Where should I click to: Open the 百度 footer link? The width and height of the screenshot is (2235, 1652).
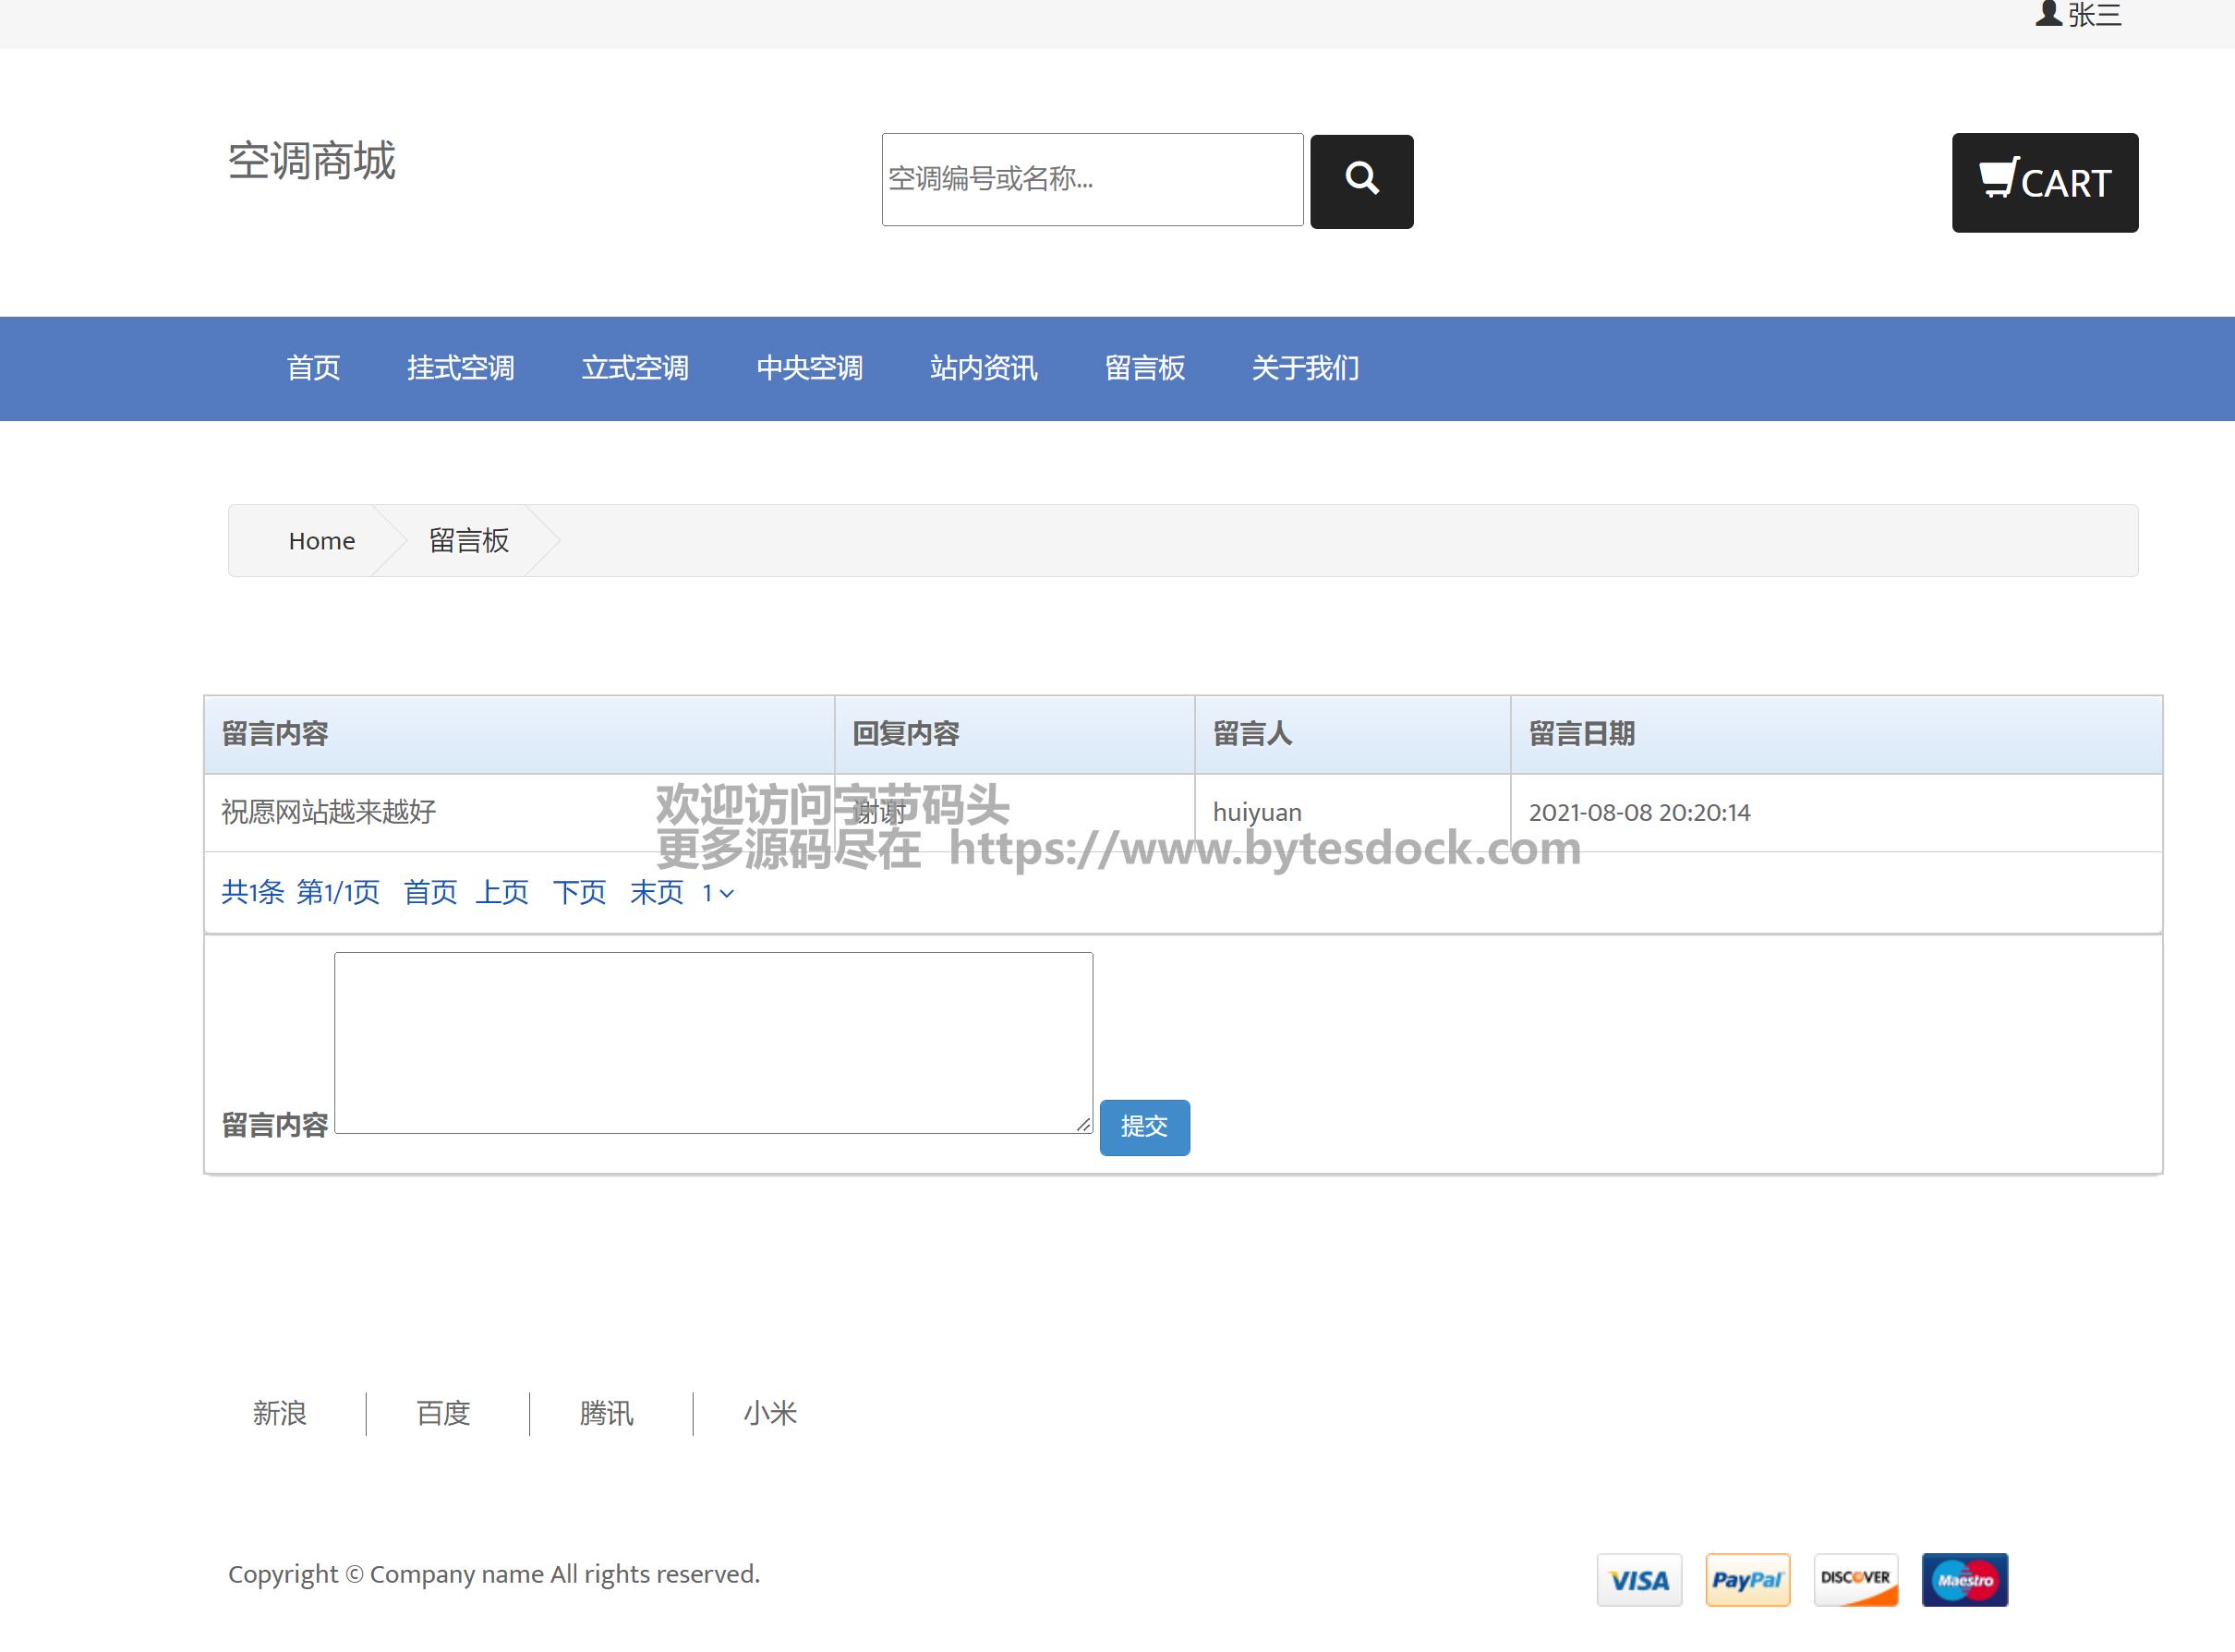[443, 1413]
